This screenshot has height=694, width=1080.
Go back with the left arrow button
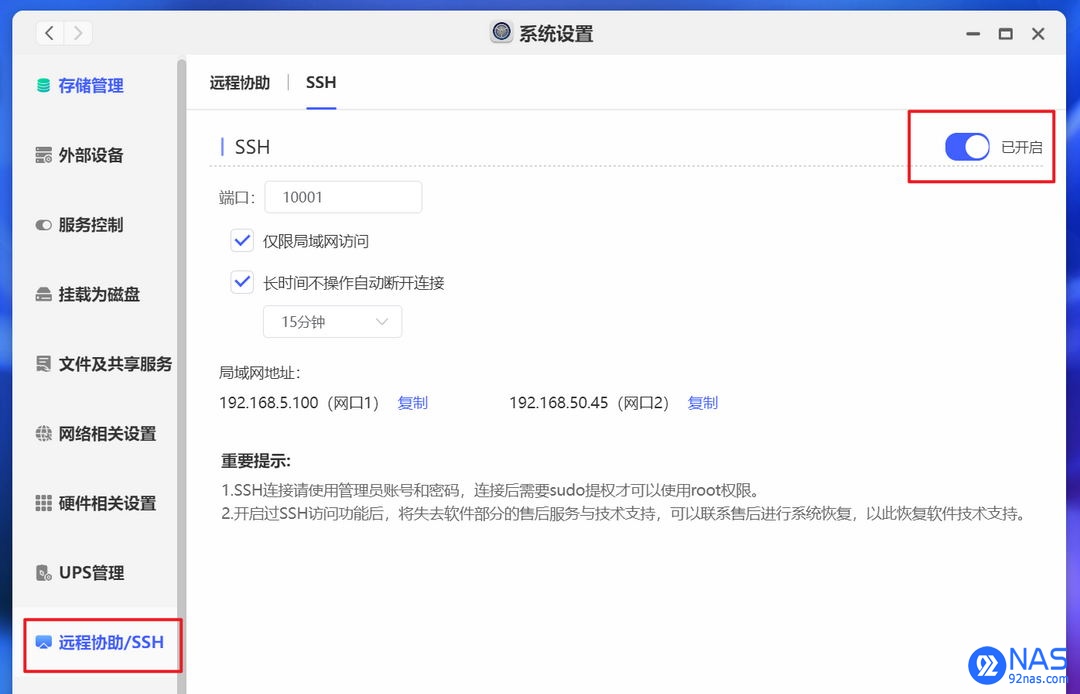50,33
